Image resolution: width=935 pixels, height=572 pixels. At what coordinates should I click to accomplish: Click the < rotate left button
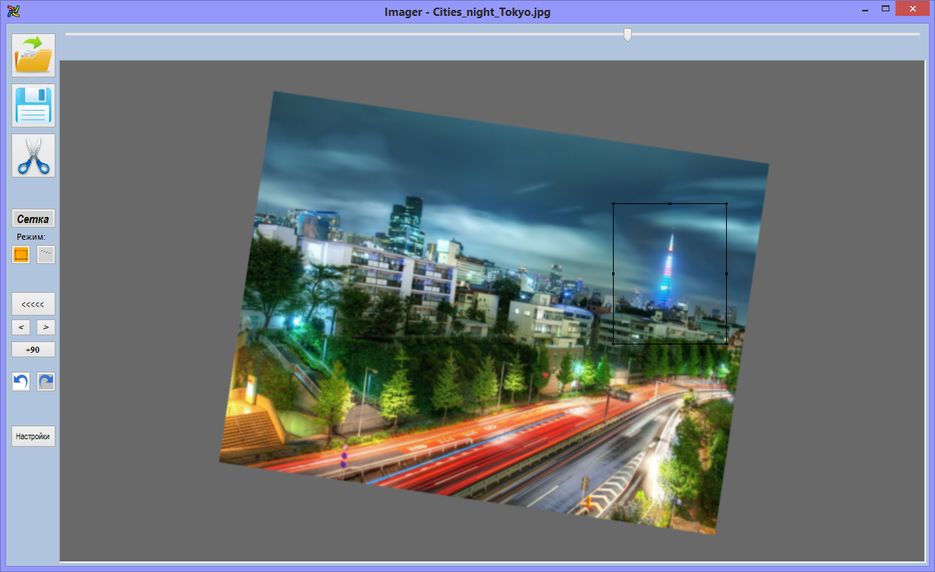pos(21,327)
